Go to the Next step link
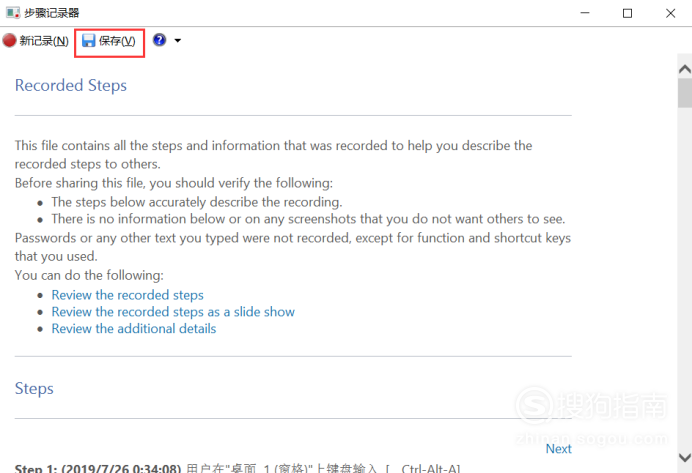This screenshot has width=692, height=473. click(x=558, y=449)
